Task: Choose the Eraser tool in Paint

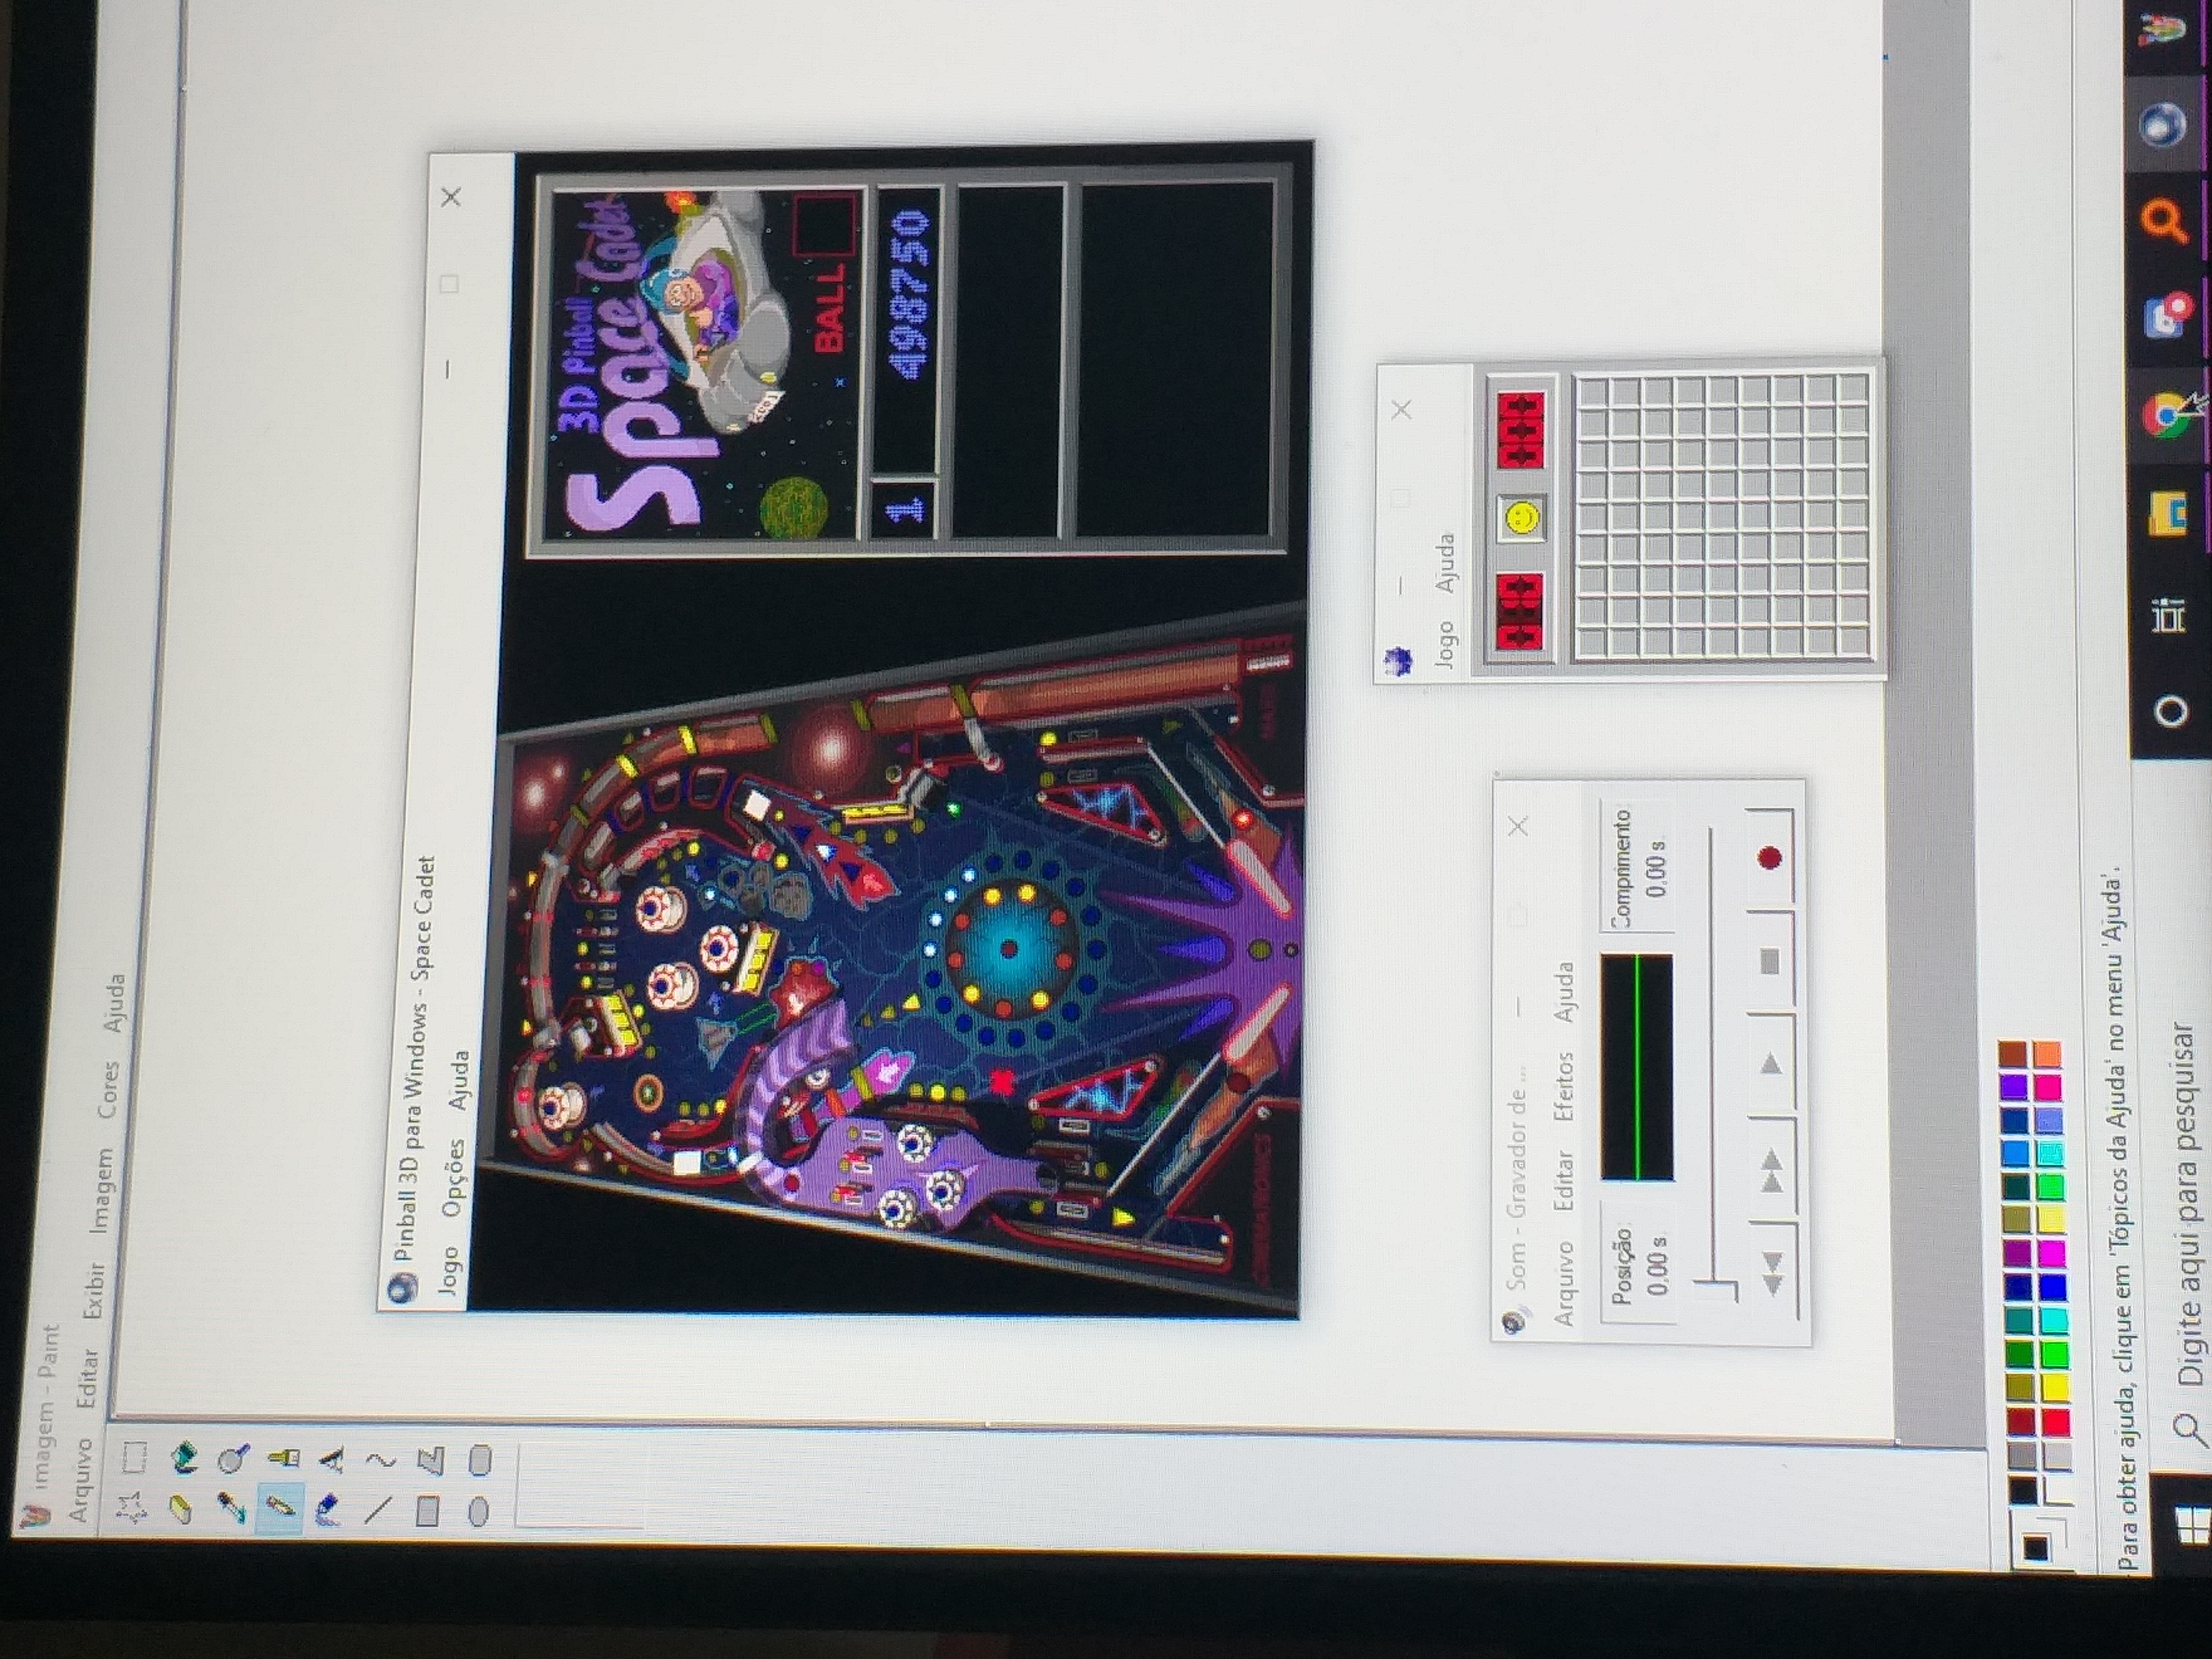Action: [181, 1509]
